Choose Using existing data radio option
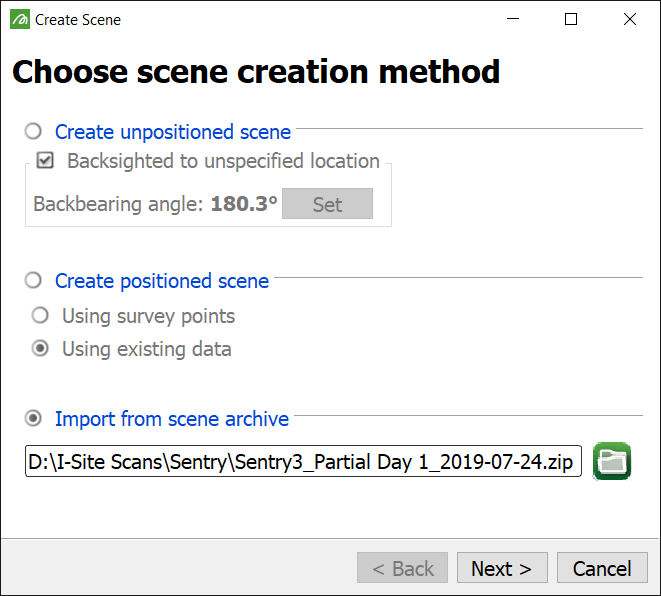 click(40, 349)
